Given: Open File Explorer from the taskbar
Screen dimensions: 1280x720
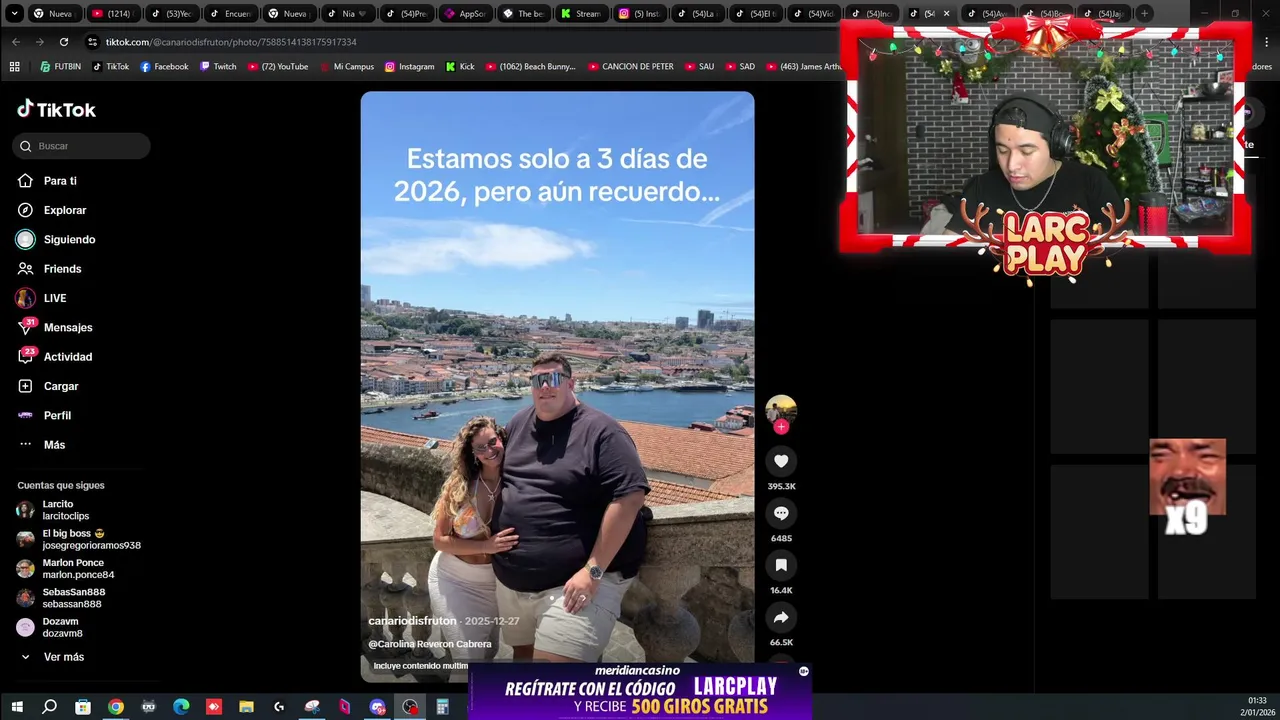Looking at the screenshot, I should 246,707.
